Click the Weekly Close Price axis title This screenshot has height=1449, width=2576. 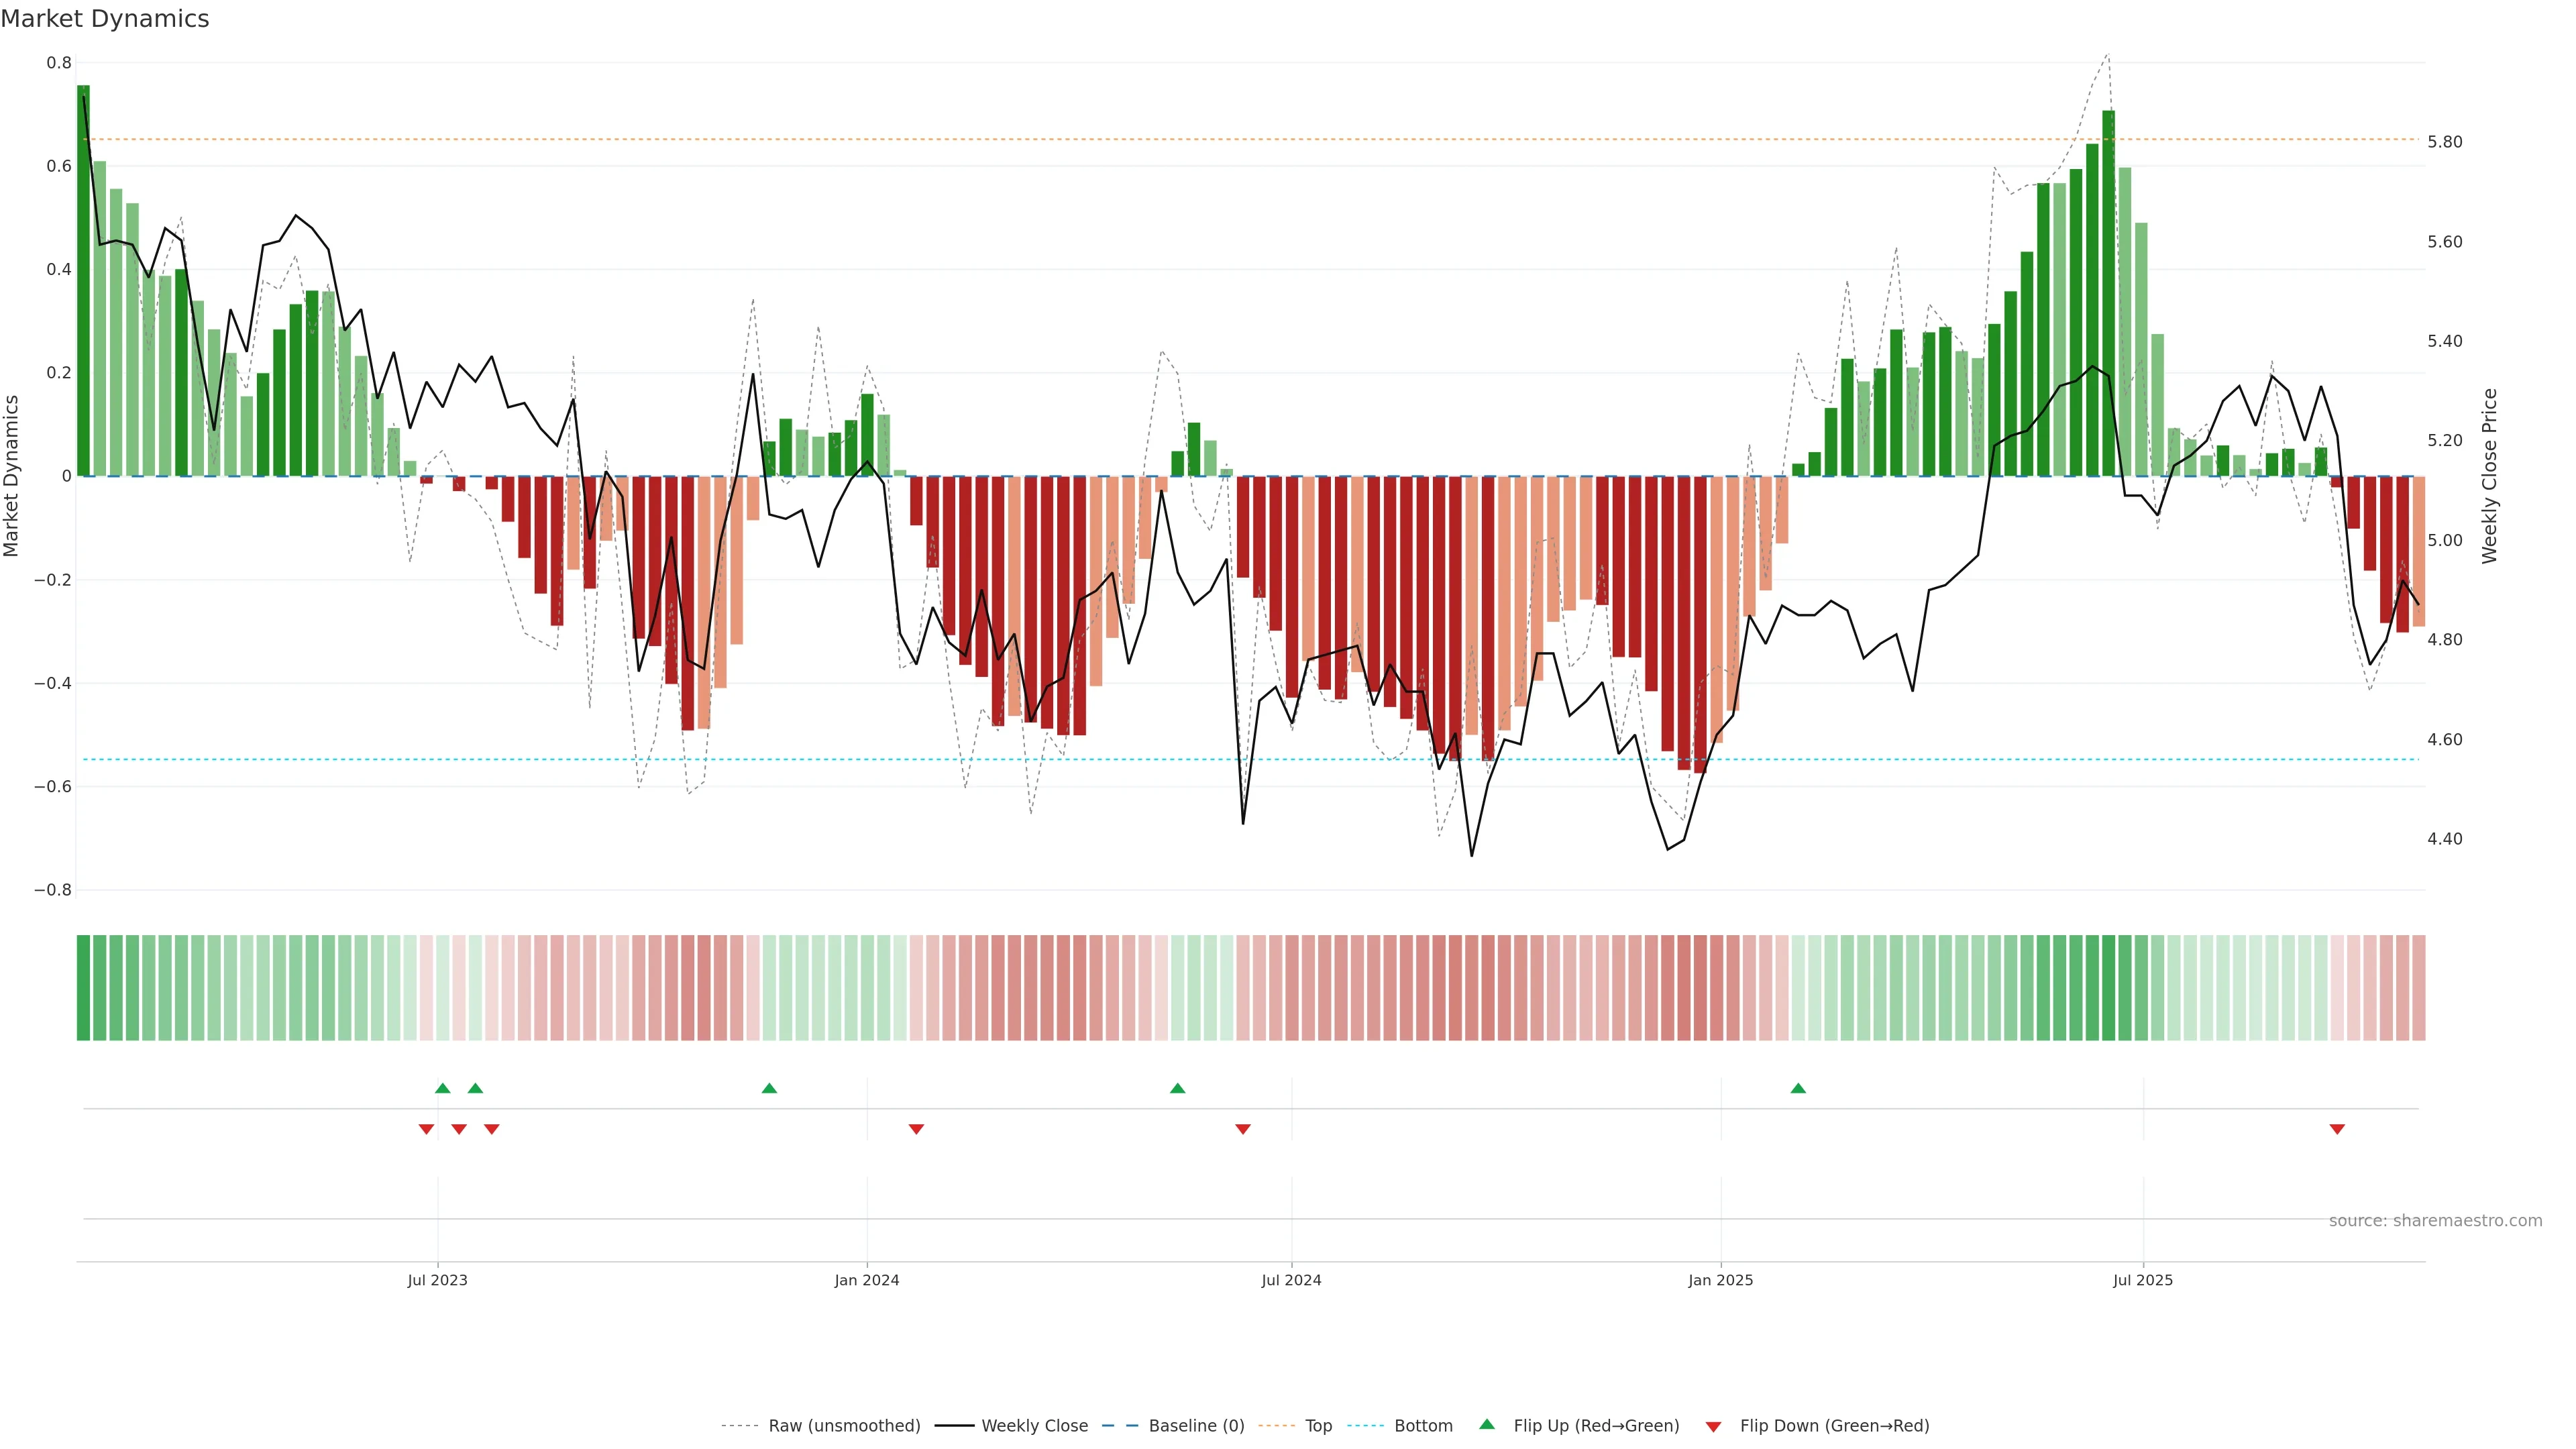(2490, 476)
